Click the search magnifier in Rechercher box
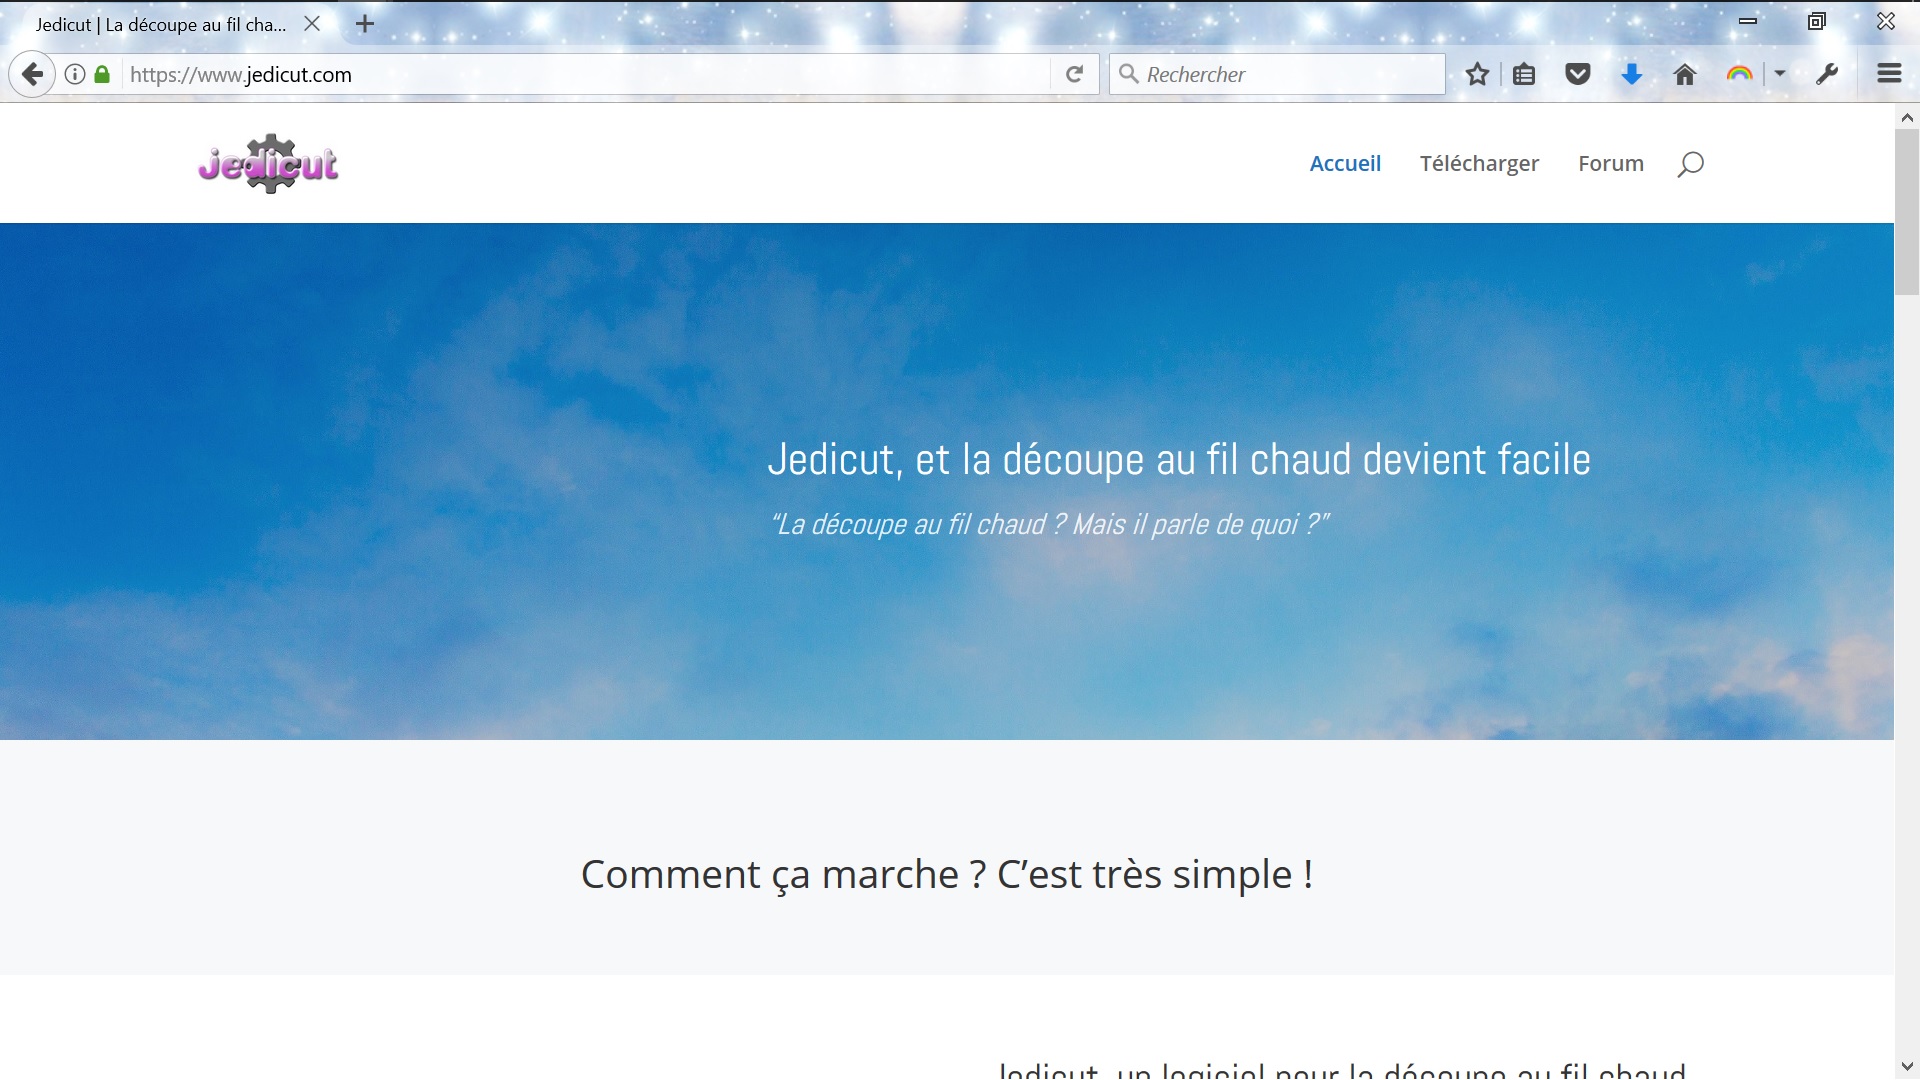The image size is (1920, 1080). (1128, 74)
